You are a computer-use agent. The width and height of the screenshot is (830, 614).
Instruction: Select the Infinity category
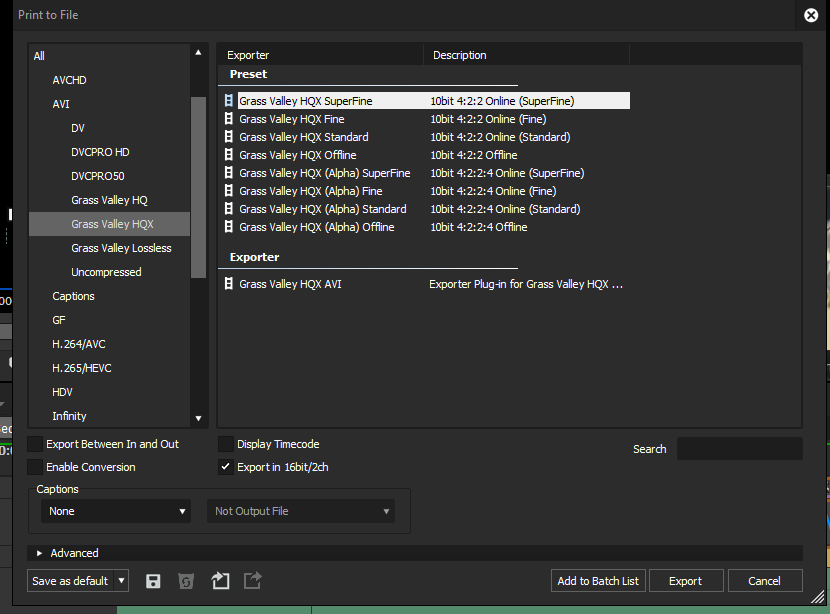[x=69, y=416]
